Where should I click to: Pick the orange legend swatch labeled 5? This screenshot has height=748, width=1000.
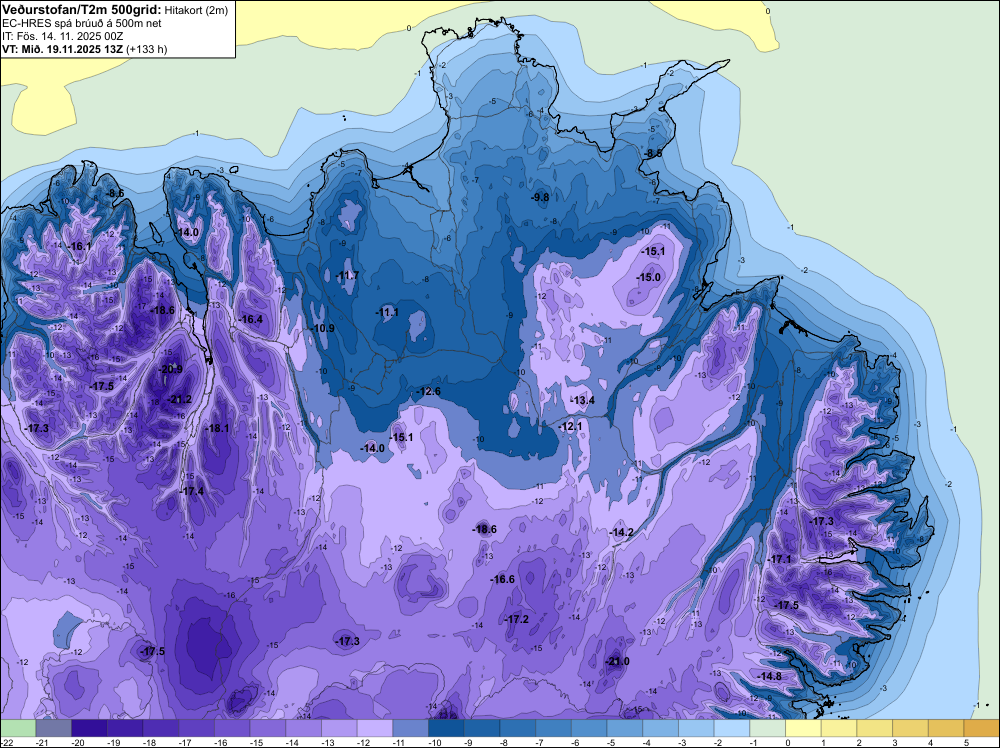(982, 728)
